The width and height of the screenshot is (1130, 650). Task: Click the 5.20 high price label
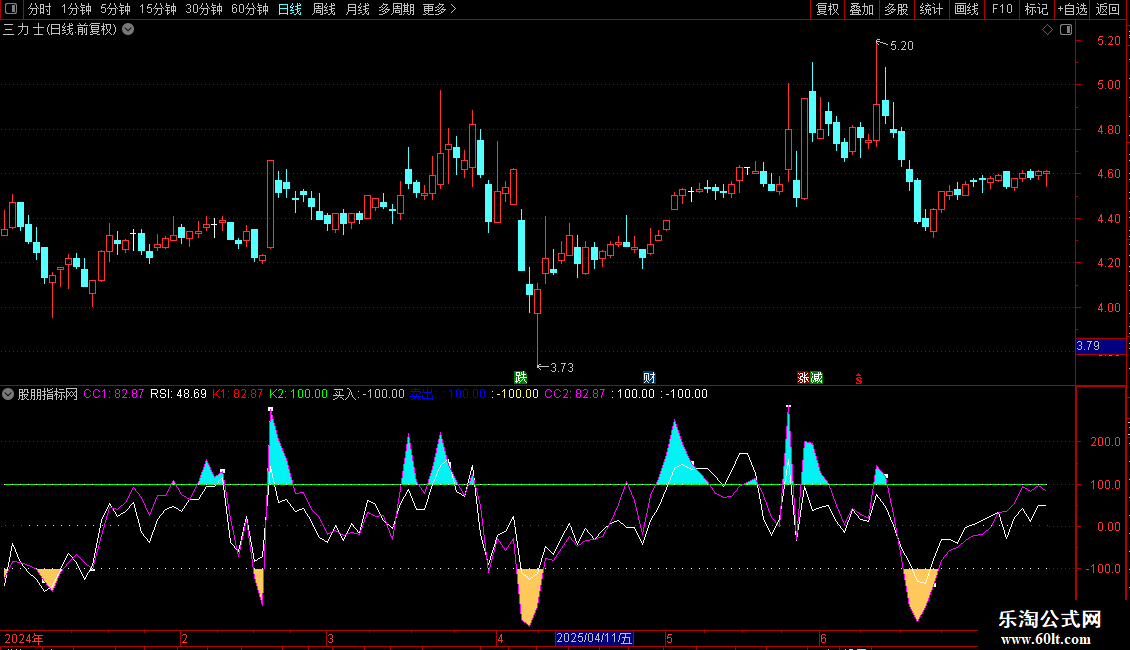pos(902,46)
